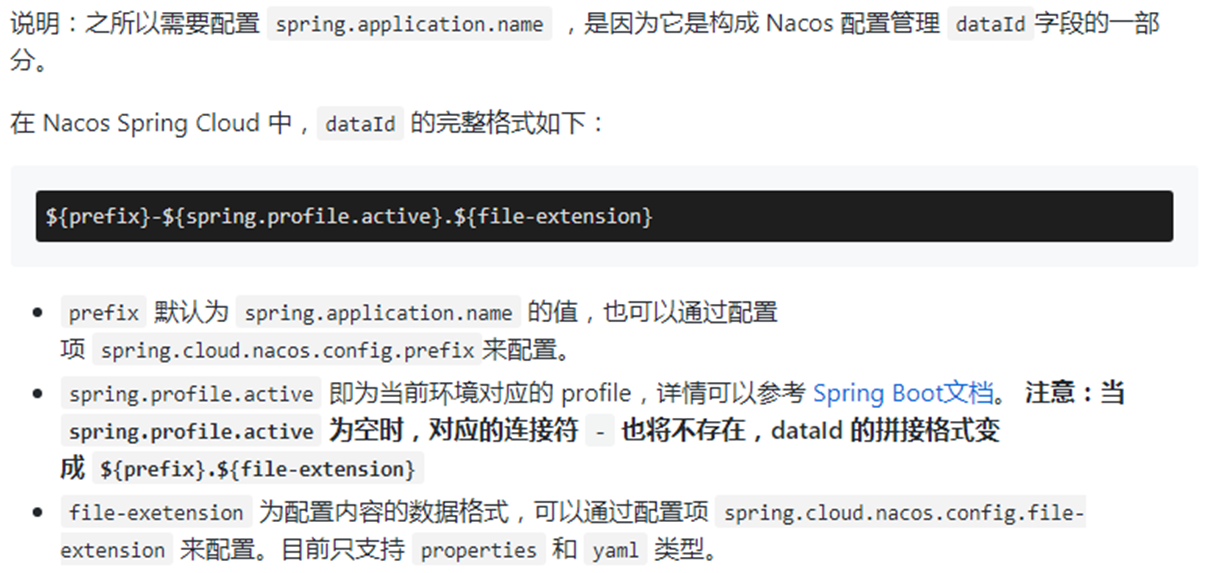The height and width of the screenshot is (573, 1214).
Task: Click the bold 也将不存在 text
Action: (x=683, y=431)
